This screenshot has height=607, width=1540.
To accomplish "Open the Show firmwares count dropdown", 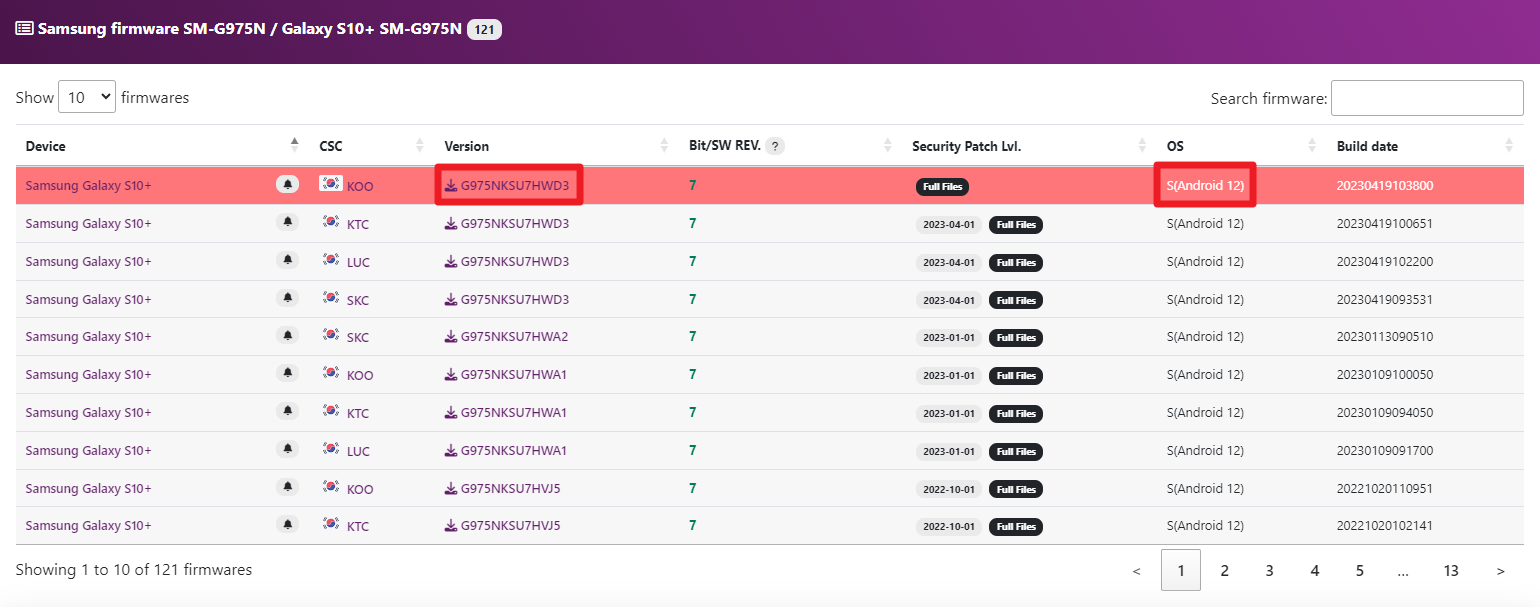I will 87,97.
